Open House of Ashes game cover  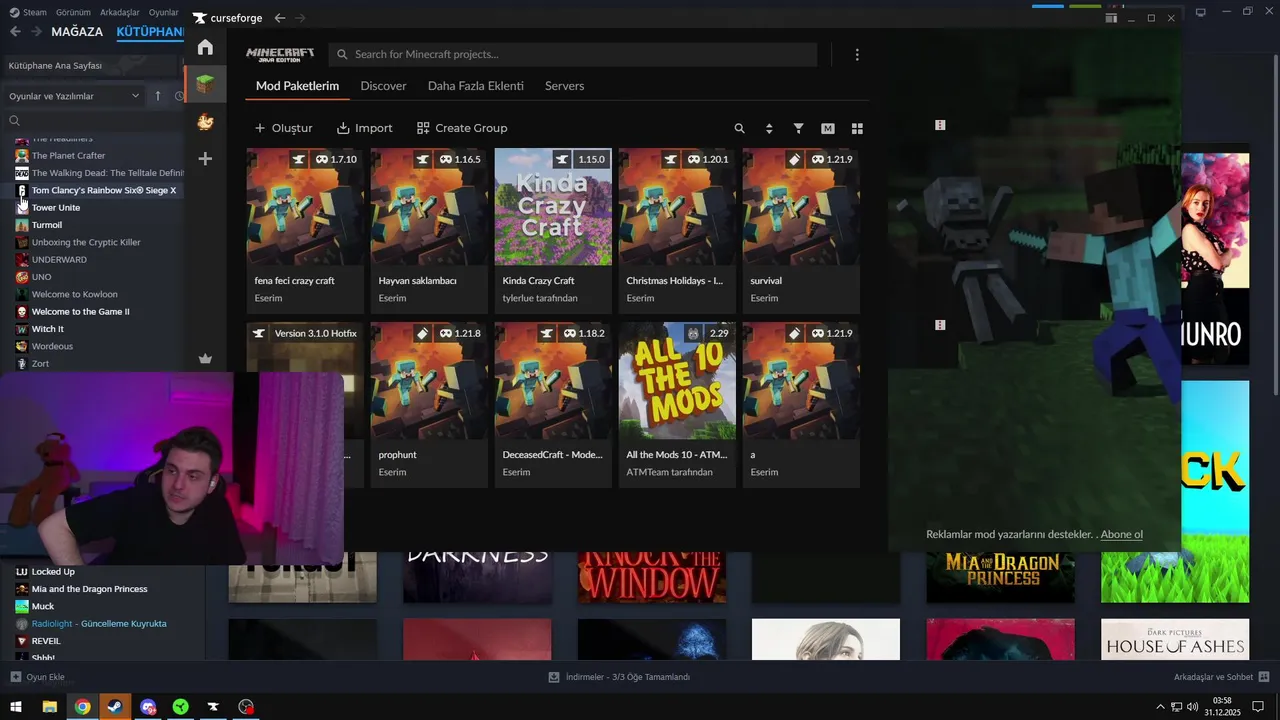[1175, 639]
